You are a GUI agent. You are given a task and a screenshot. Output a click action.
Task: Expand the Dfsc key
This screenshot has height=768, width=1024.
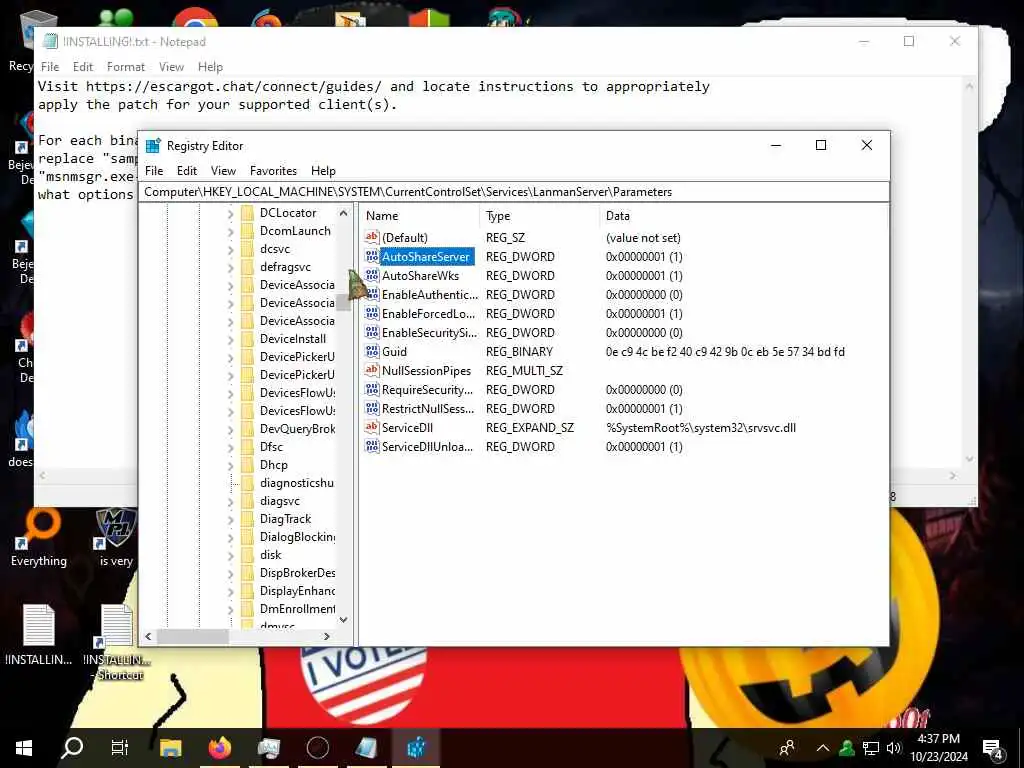(x=231, y=447)
